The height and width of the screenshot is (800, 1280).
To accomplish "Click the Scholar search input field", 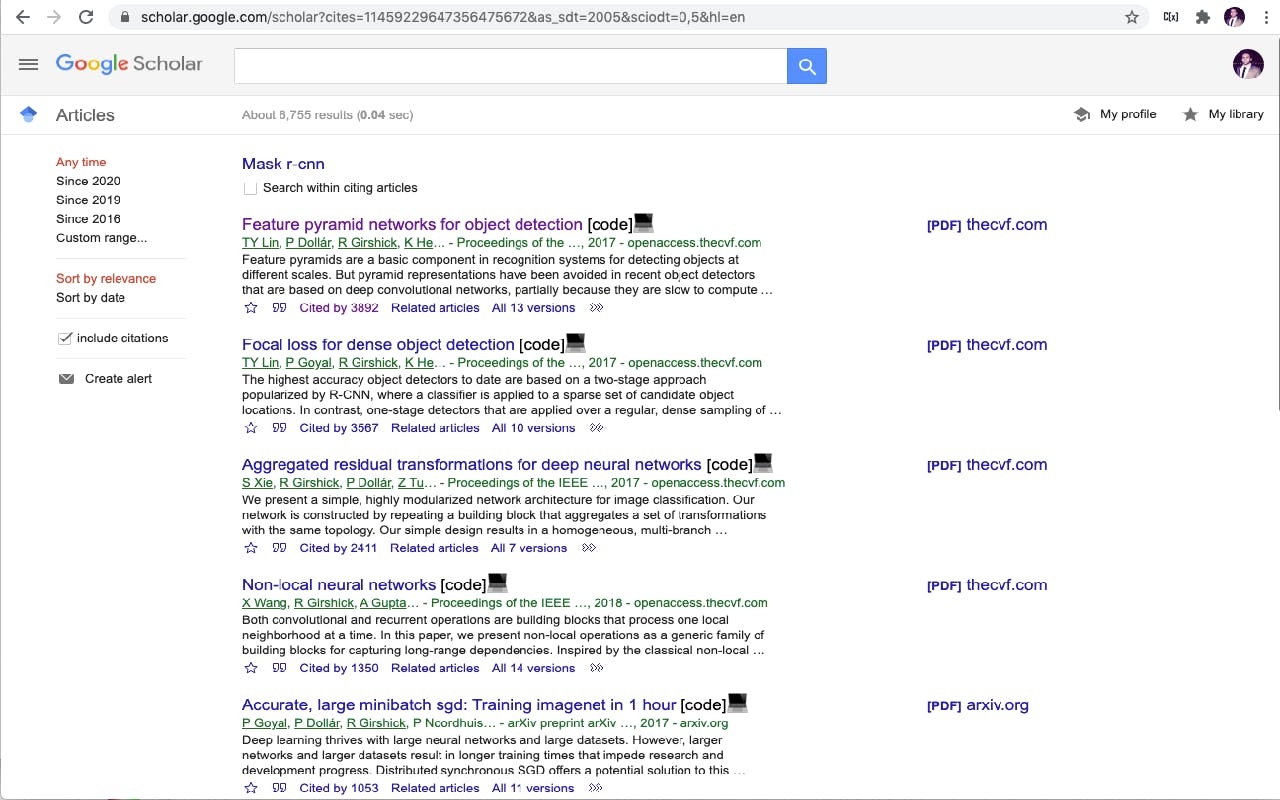I will [510, 67].
